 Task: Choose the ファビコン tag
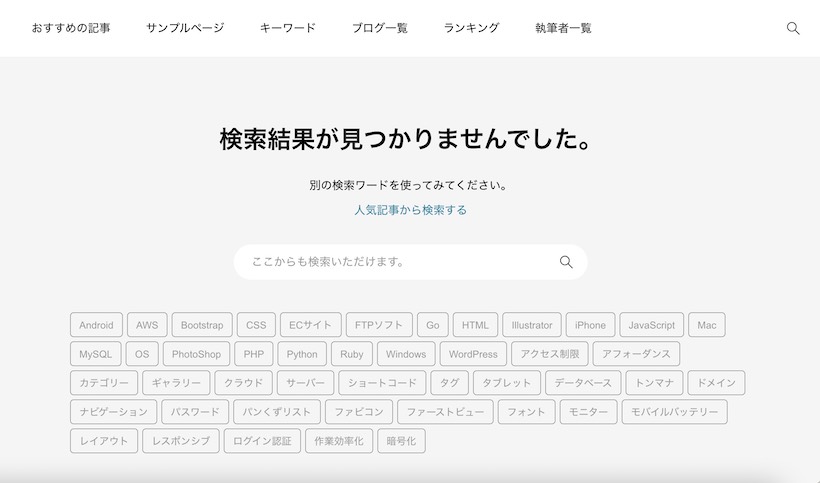[359, 412]
